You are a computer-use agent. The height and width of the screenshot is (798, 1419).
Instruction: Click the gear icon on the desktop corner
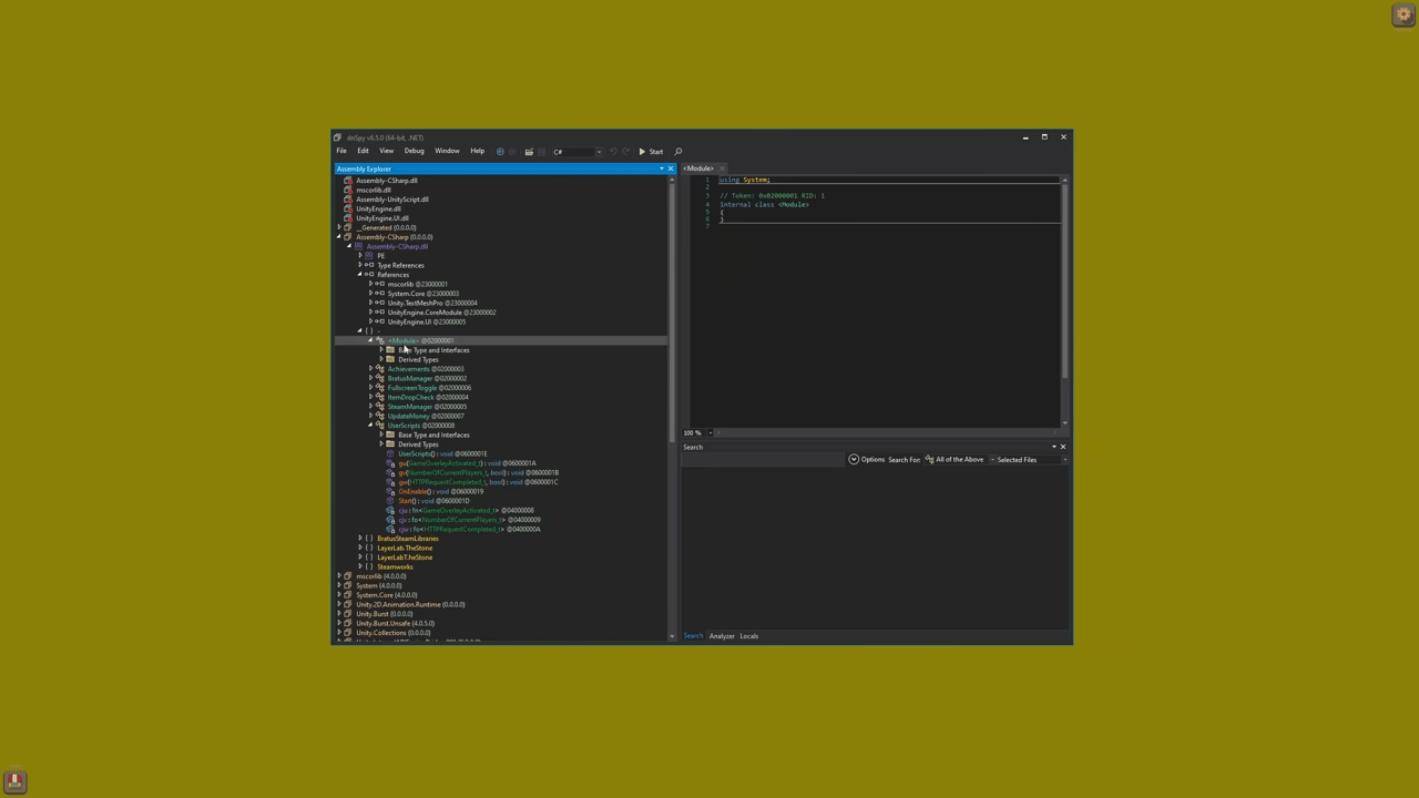1403,15
